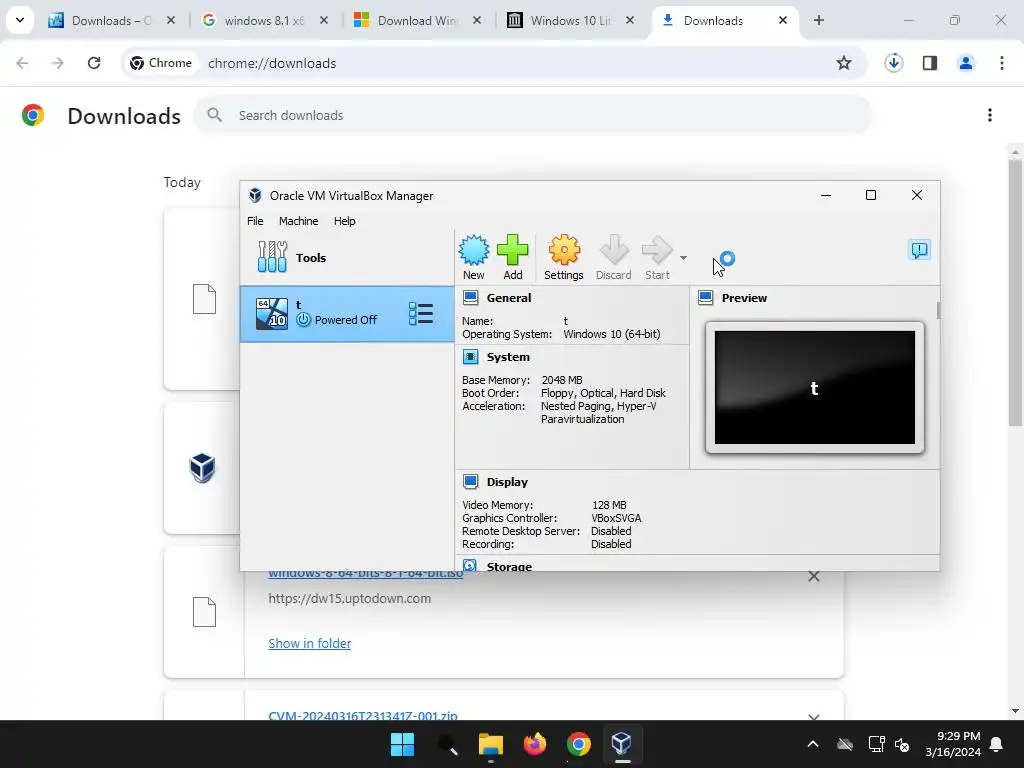Screen dimensions: 1024x768
Task: Click Chrome forward arrow
Action: click(x=57, y=63)
